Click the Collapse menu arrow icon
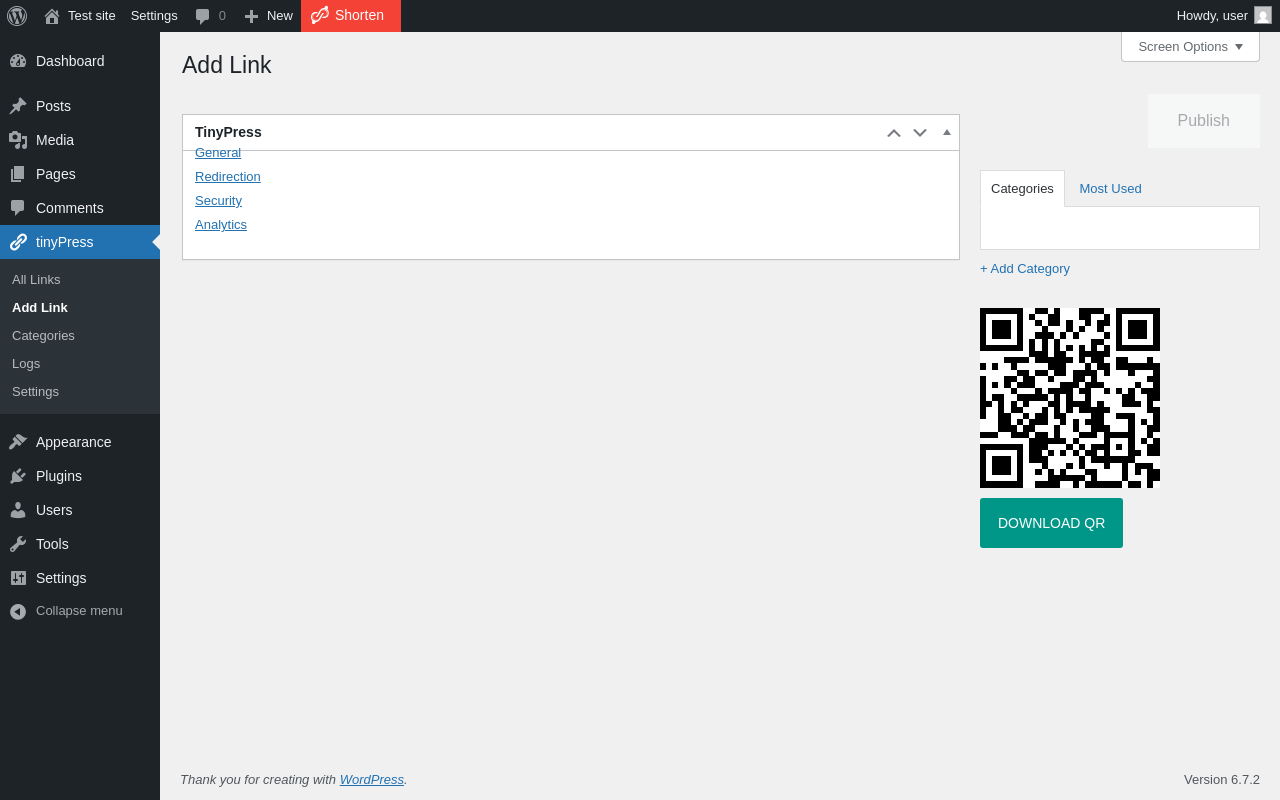This screenshot has width=1280, height=800. click(x=18, y=611)
